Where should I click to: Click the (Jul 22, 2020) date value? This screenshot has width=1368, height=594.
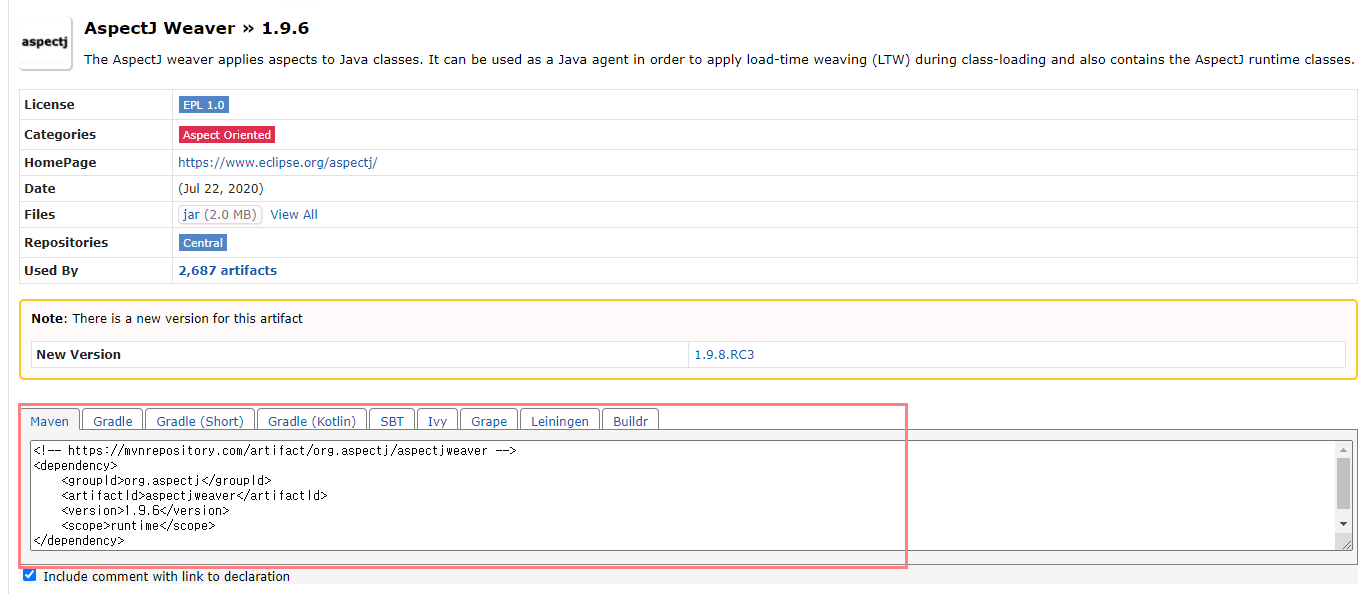pos(221,188)
